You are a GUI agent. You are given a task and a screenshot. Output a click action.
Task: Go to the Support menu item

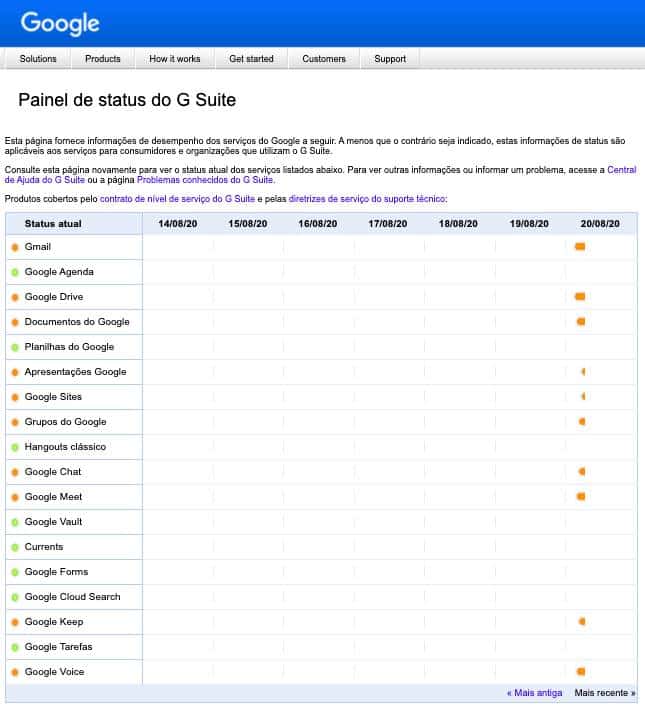click(x=390, y=59)
